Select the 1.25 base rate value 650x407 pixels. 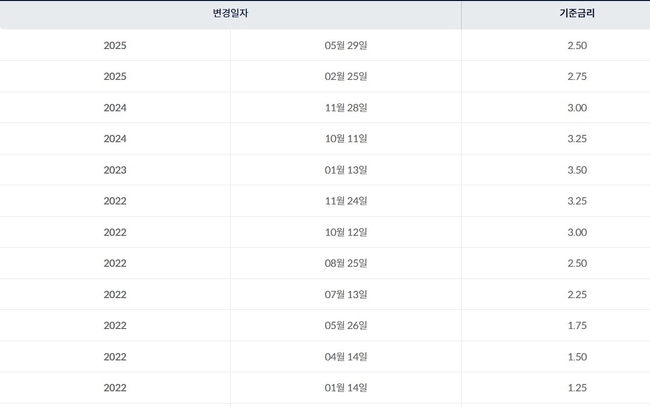pyautogui.click(x=577, y=387)
